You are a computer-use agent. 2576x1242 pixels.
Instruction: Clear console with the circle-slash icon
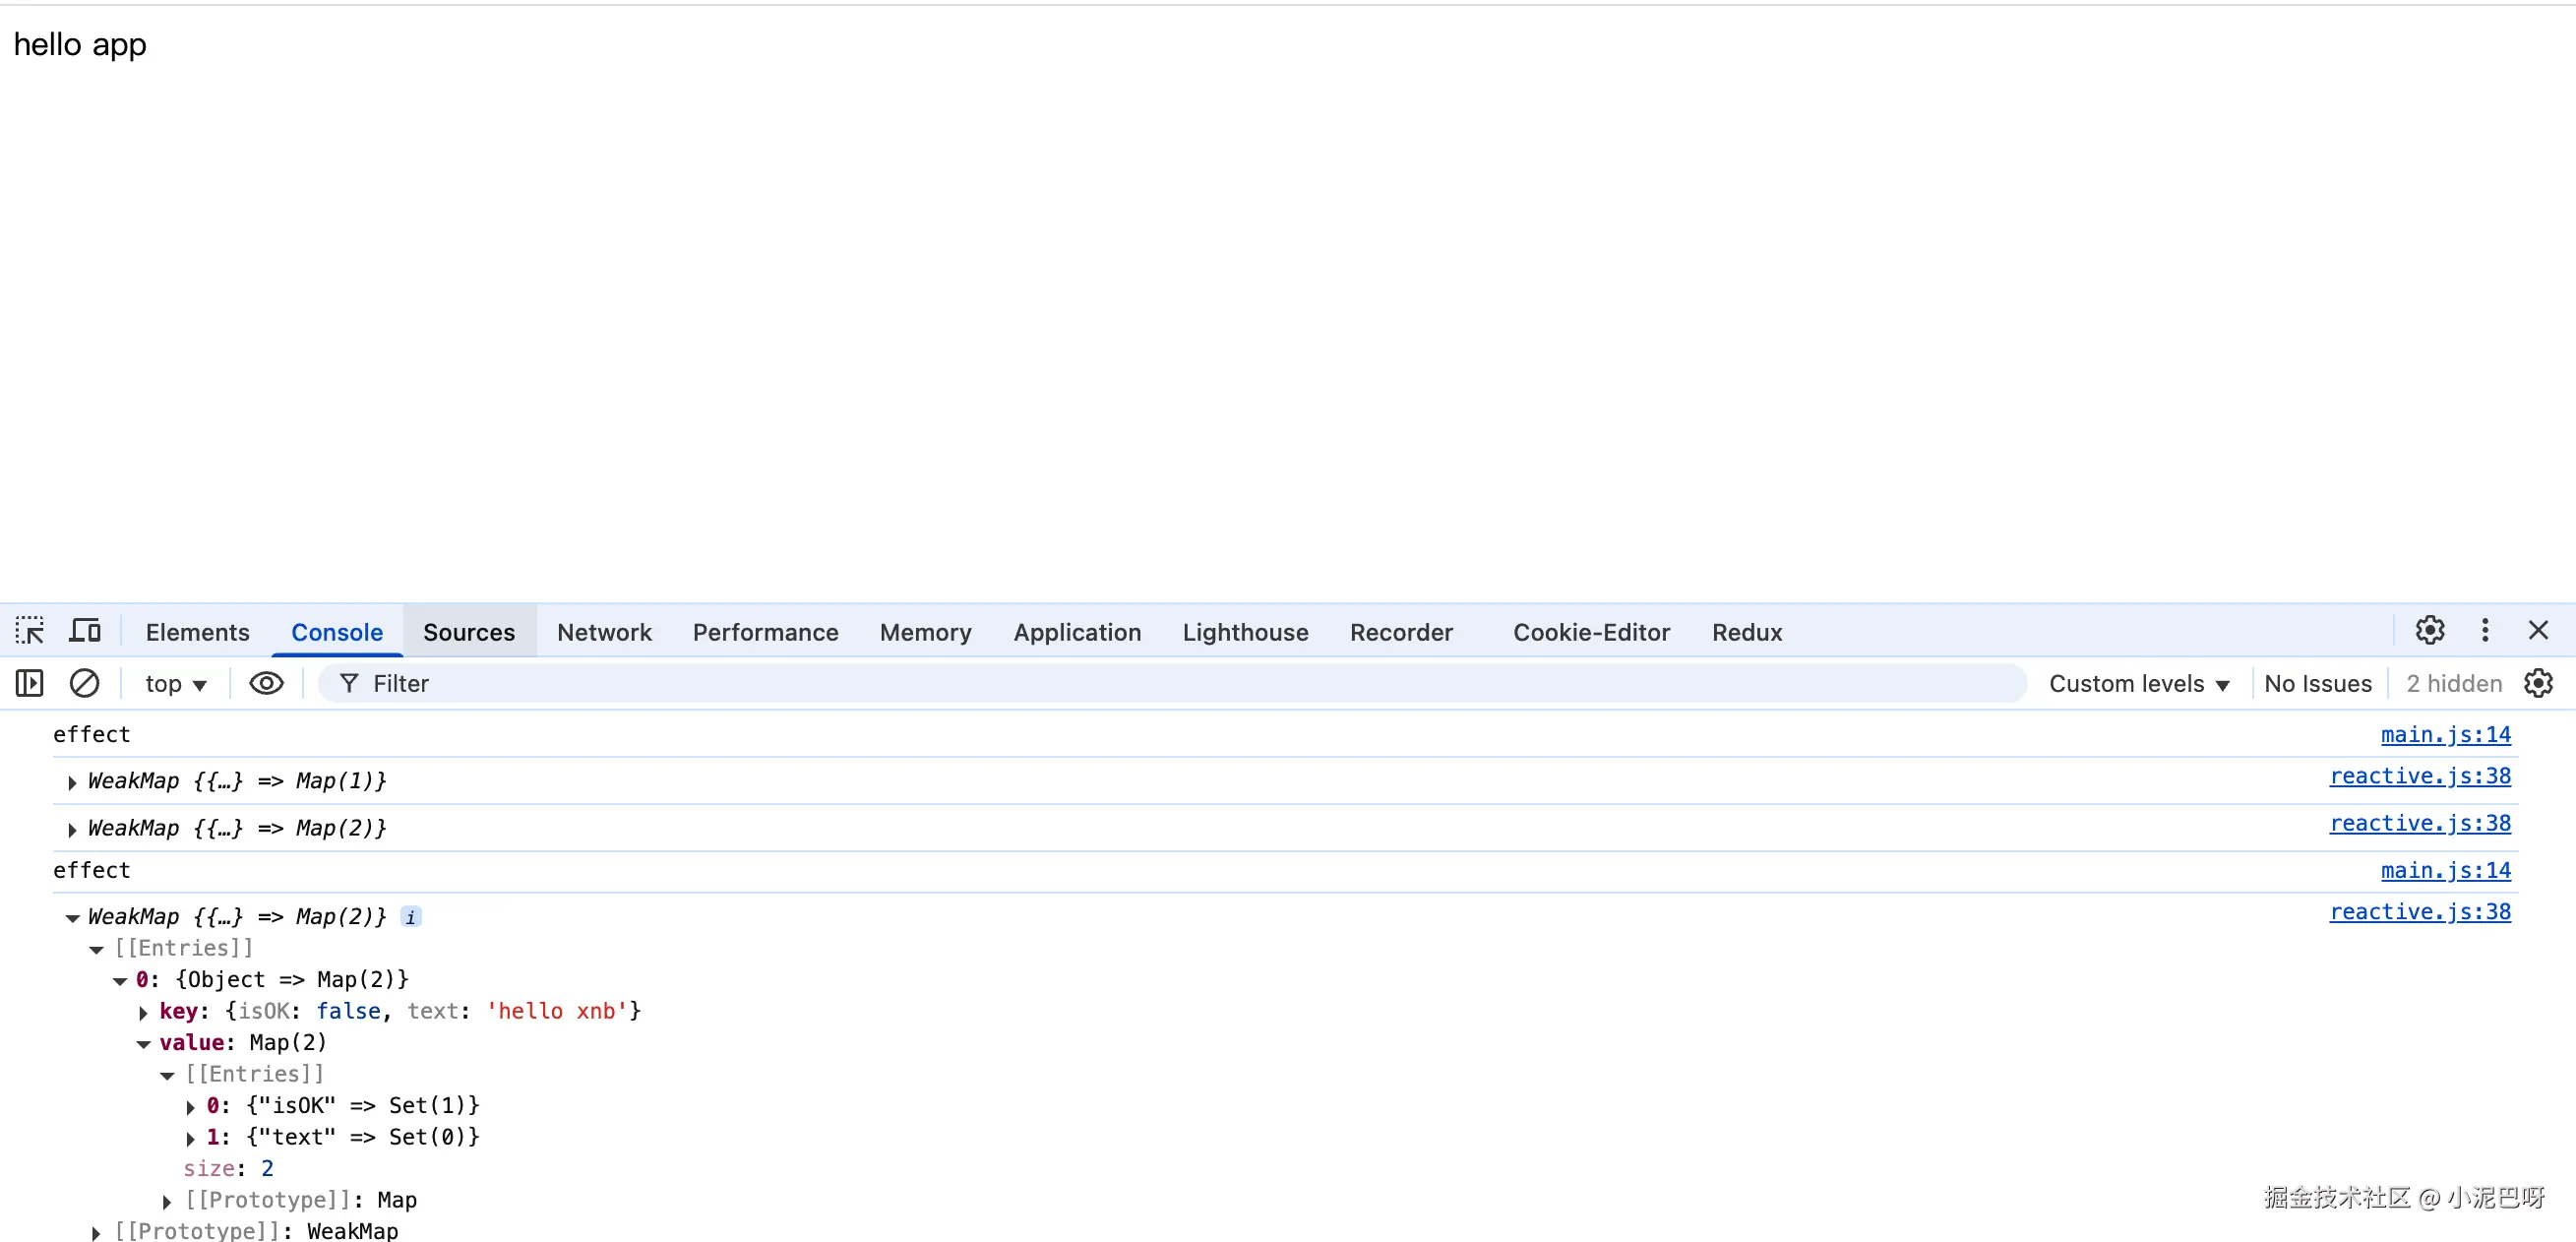[x=84, y=683]
